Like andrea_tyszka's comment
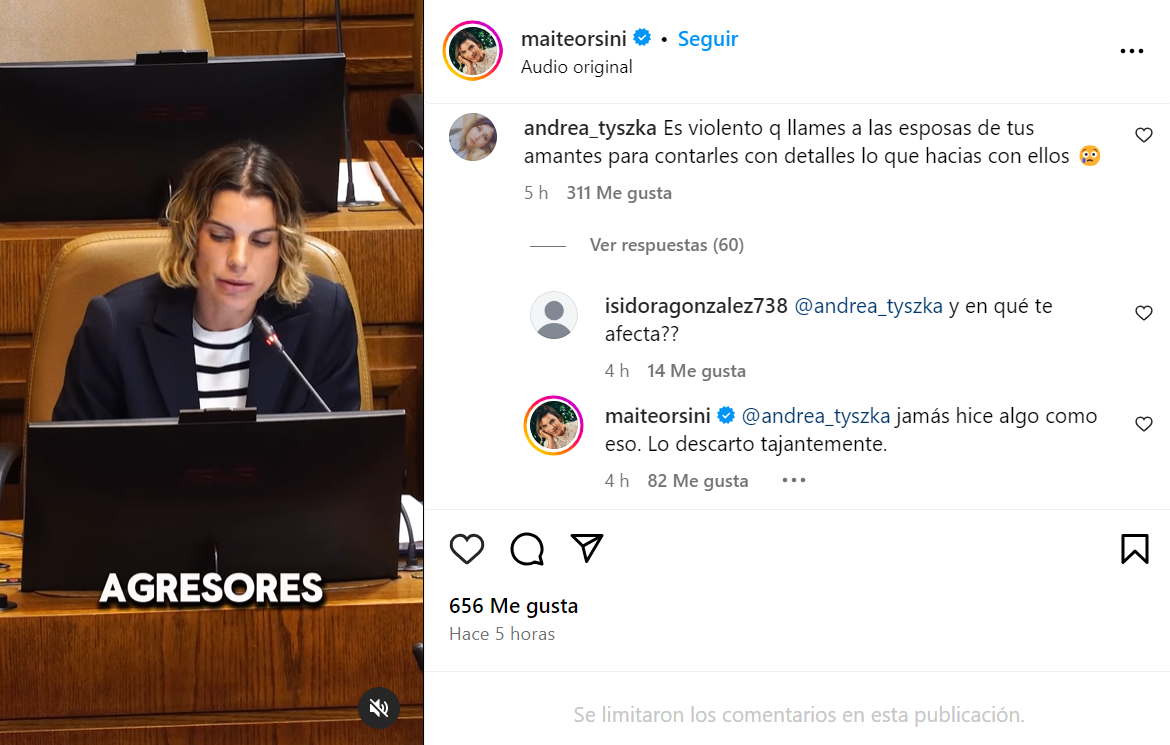1170x745 pixels. click(x=1143, y=135)
